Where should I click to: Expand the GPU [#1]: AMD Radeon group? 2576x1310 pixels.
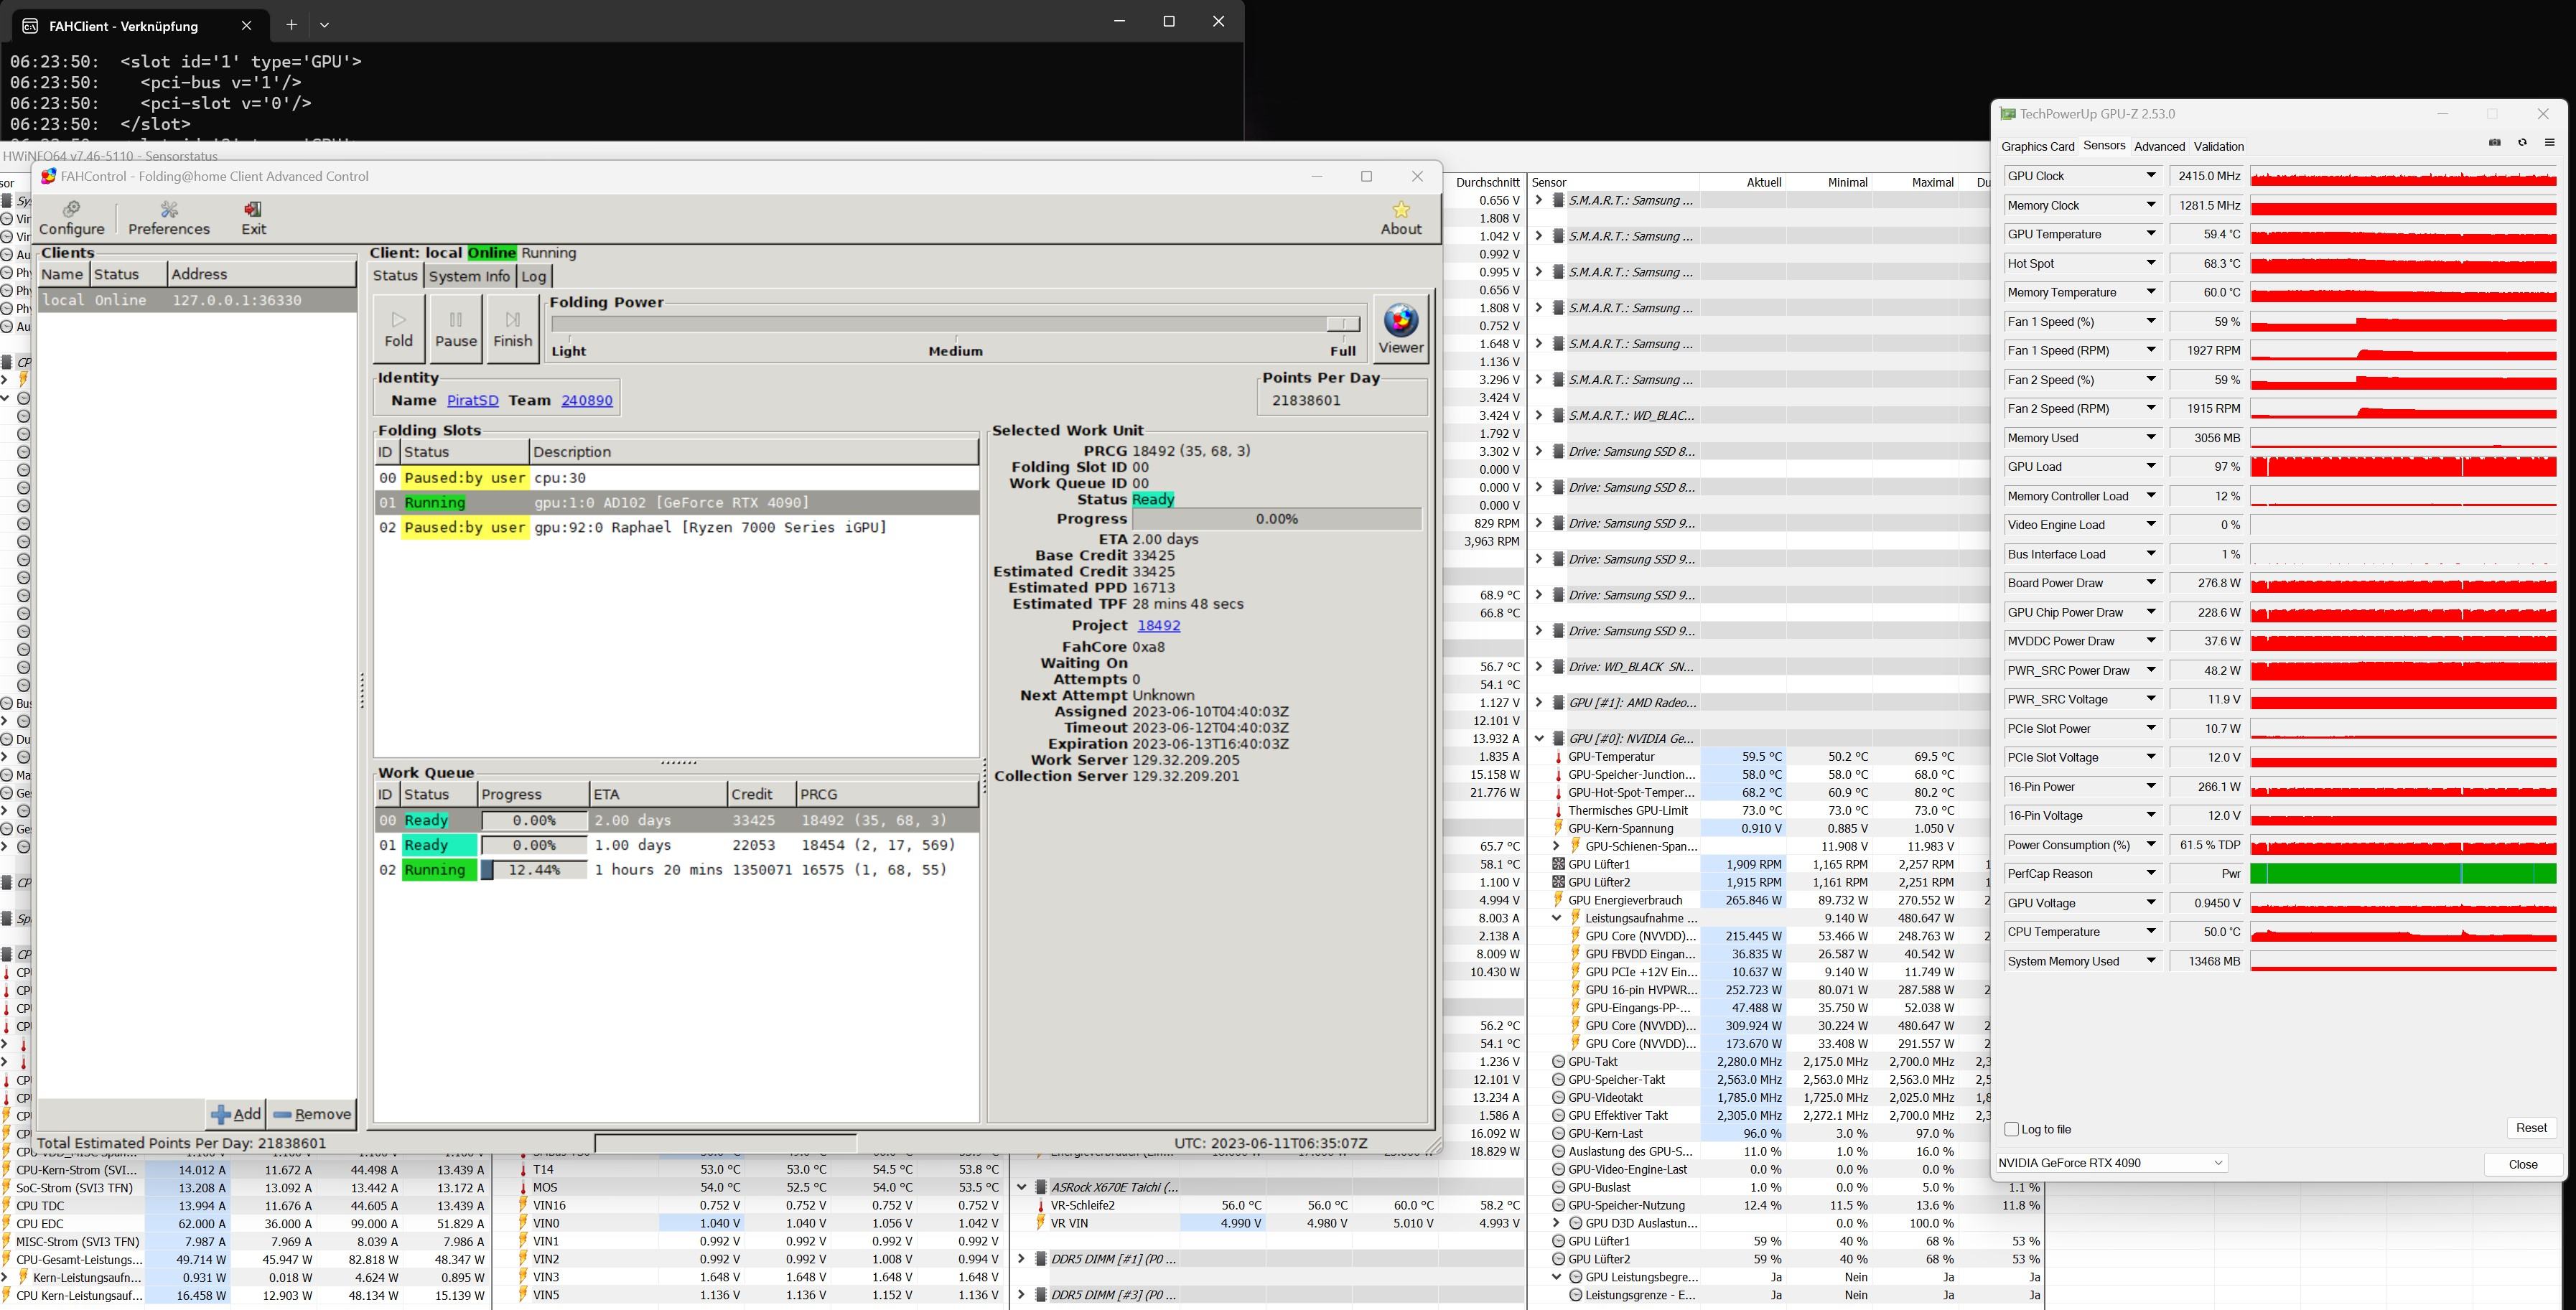click(1539, 703)
